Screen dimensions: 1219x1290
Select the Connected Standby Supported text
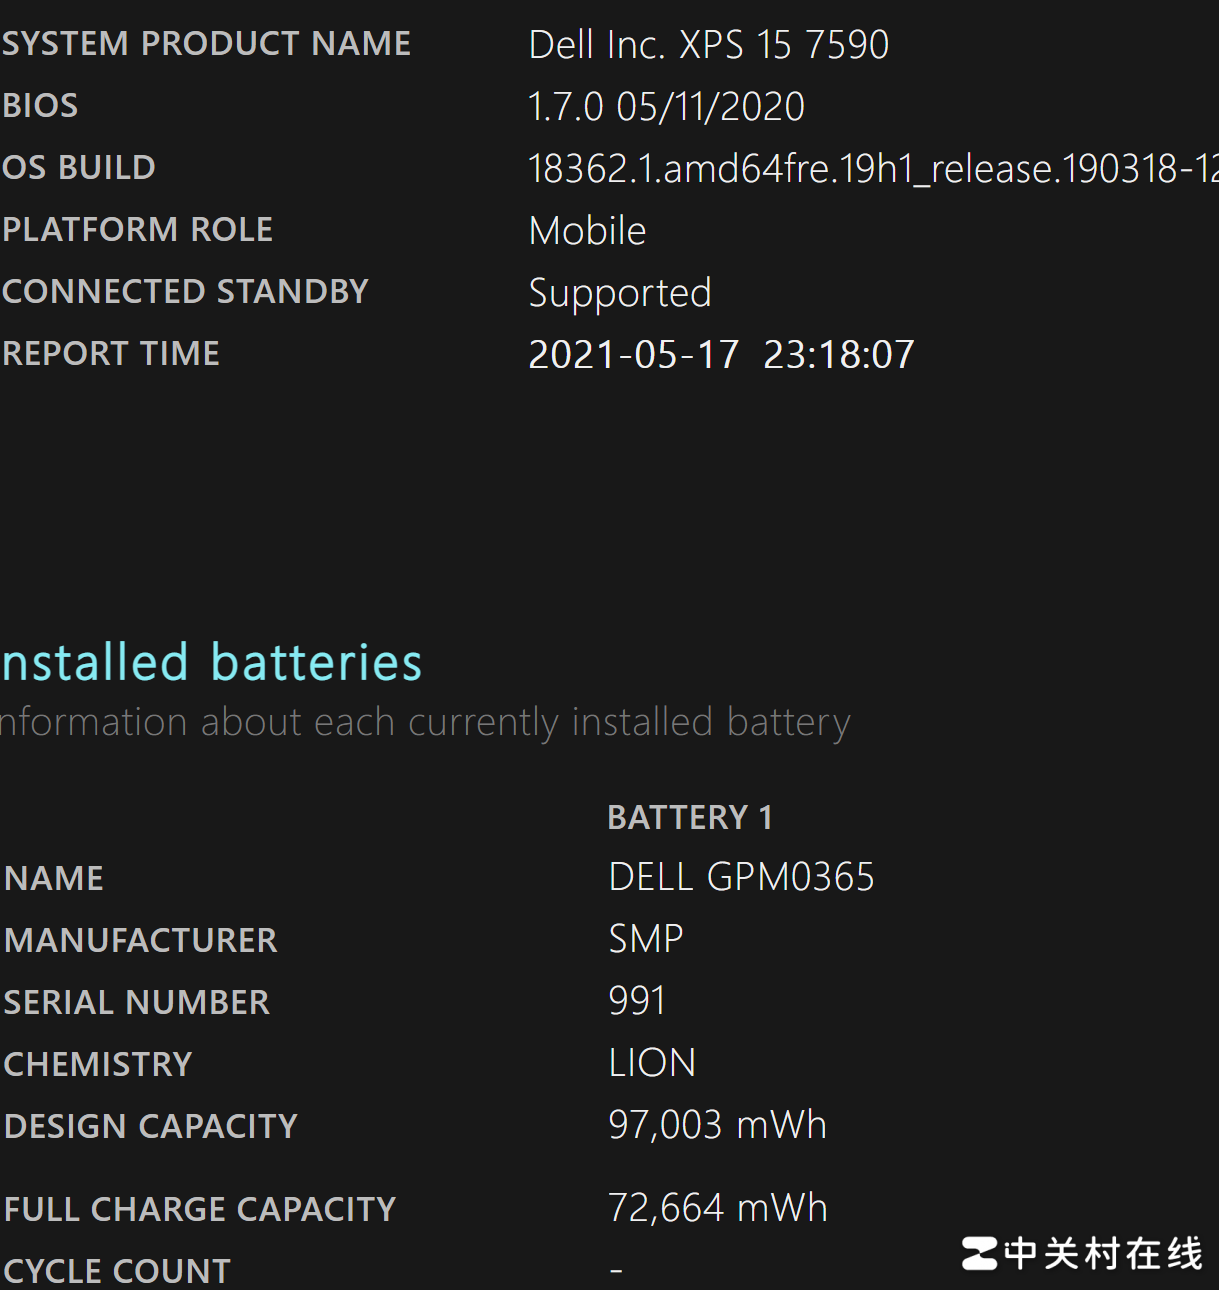(619, 292)
